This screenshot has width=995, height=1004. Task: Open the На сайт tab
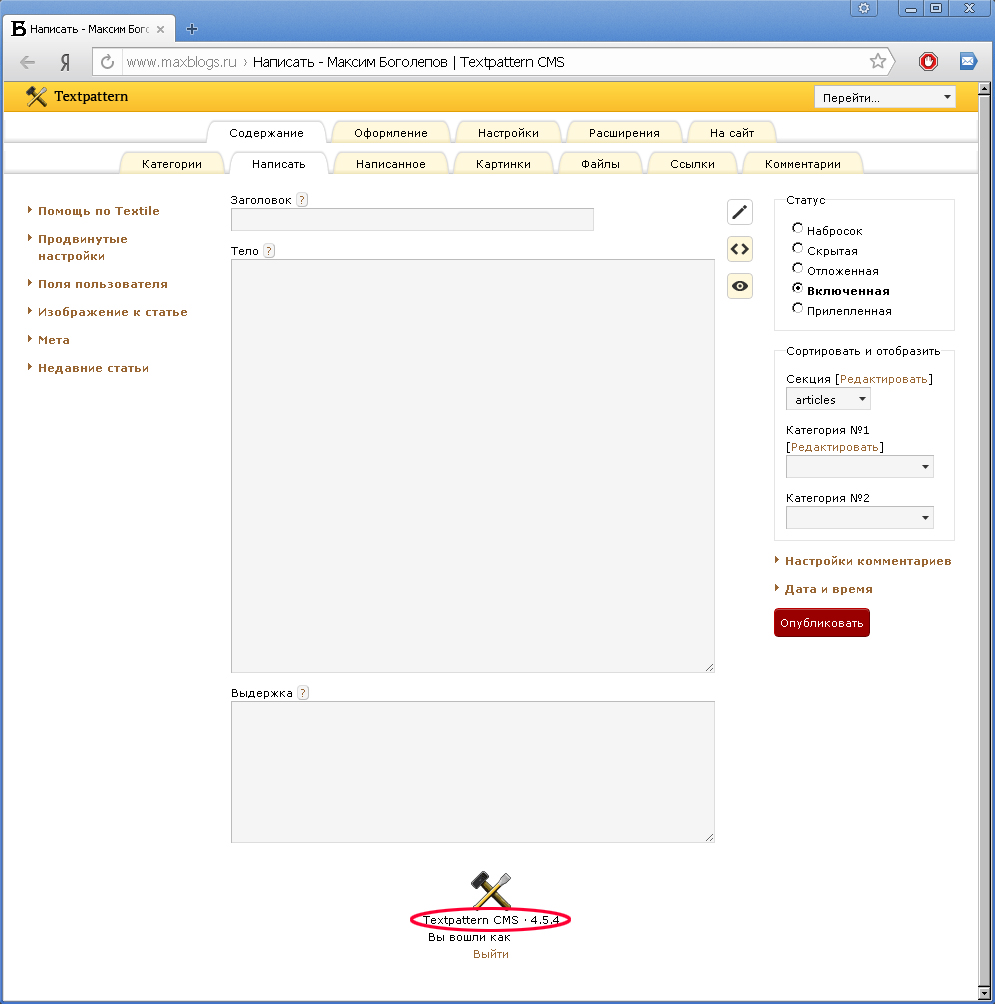click(x=732, y=133)
